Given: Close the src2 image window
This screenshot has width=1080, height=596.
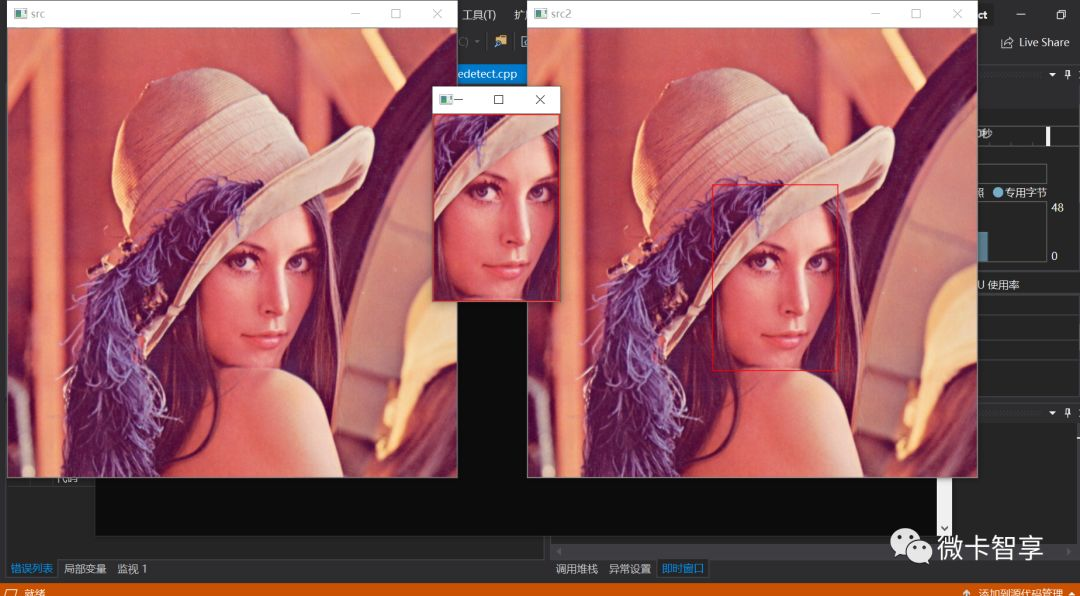Looking at the screenshot, I should (x=957, y=14).
